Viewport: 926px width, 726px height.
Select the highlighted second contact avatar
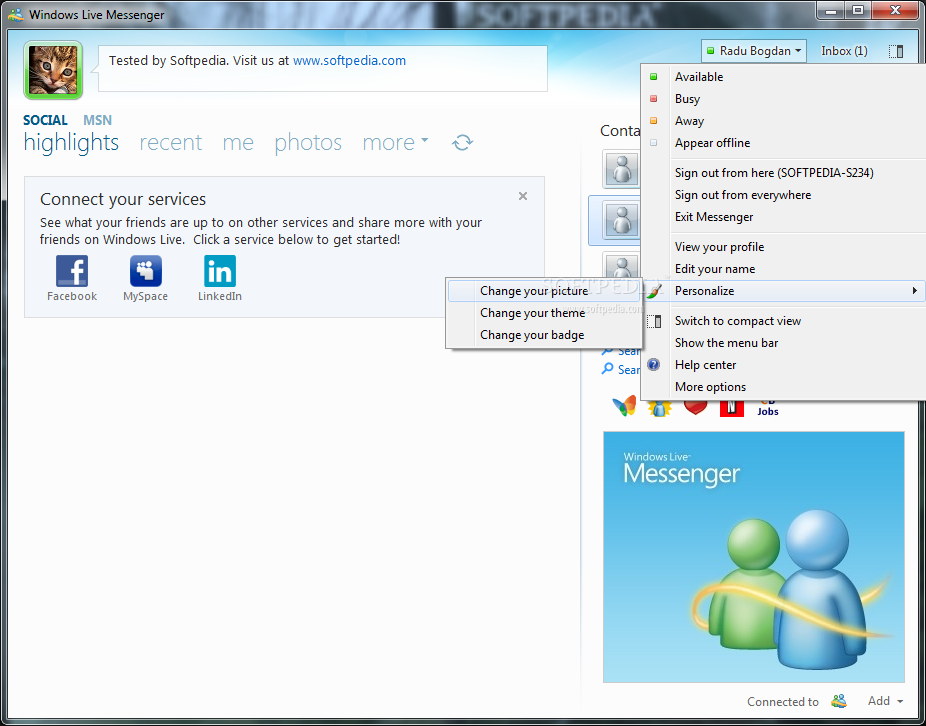(x=622, y=220)
